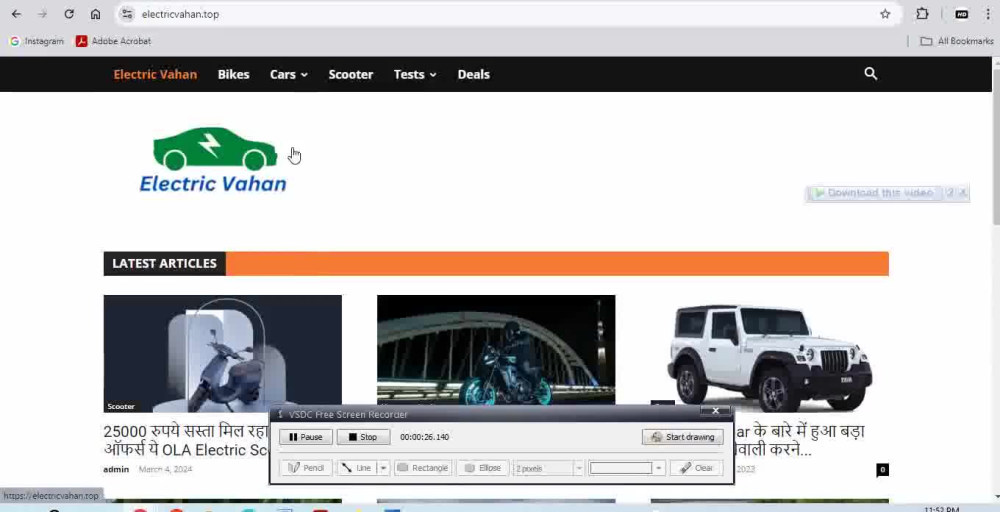Open the Bikes menu item
This screenshot has width=1000, height=512.
coord(233,74)
